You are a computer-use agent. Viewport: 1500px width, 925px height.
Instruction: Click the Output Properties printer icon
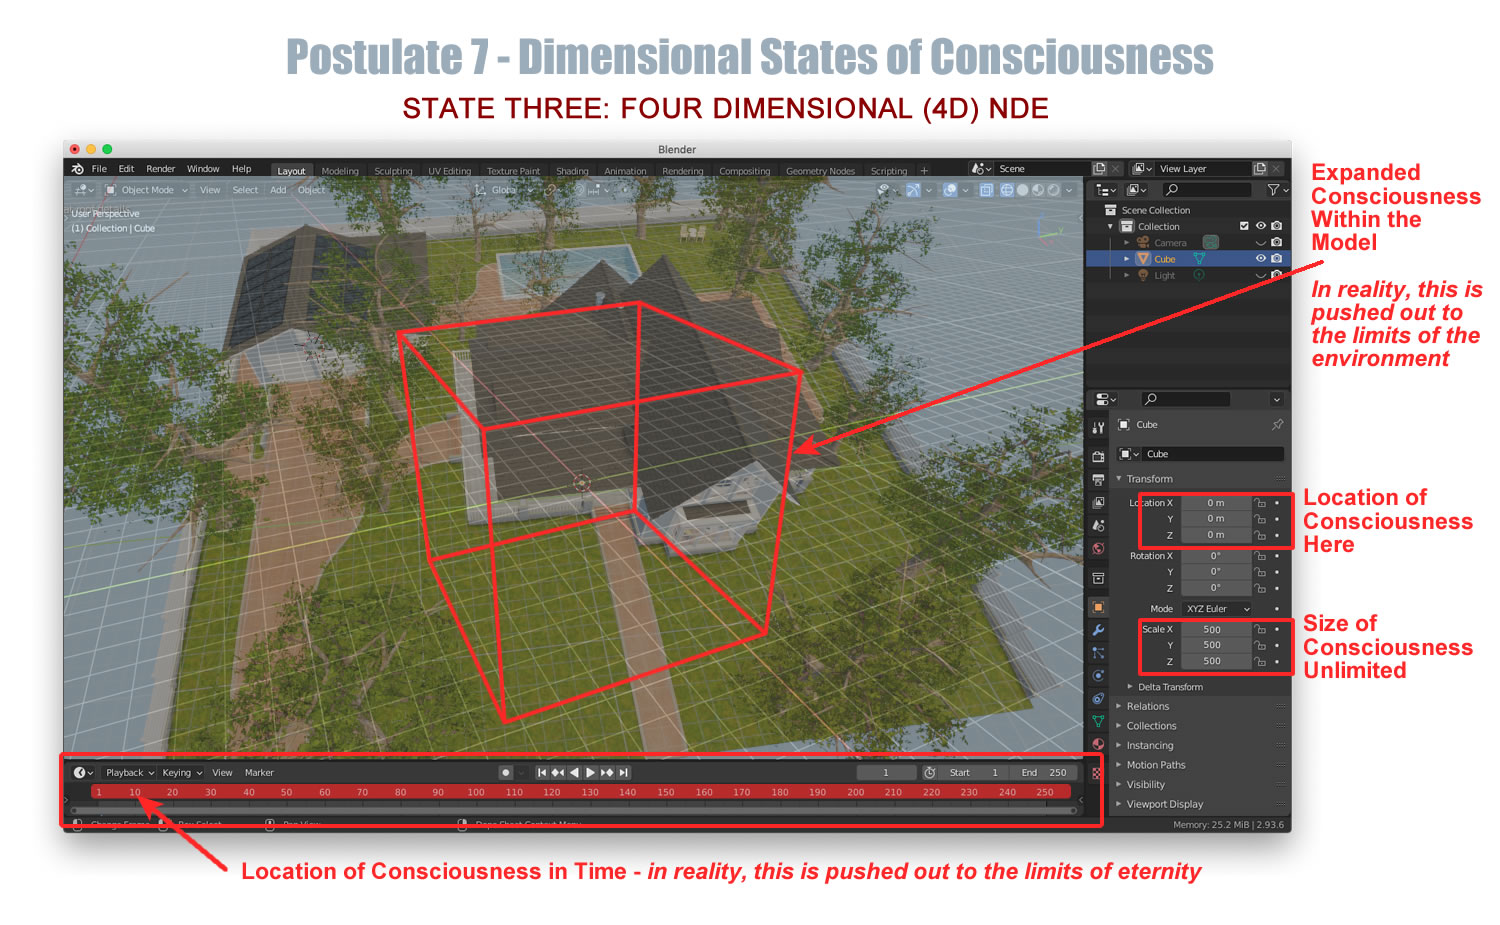[1098, 480]
